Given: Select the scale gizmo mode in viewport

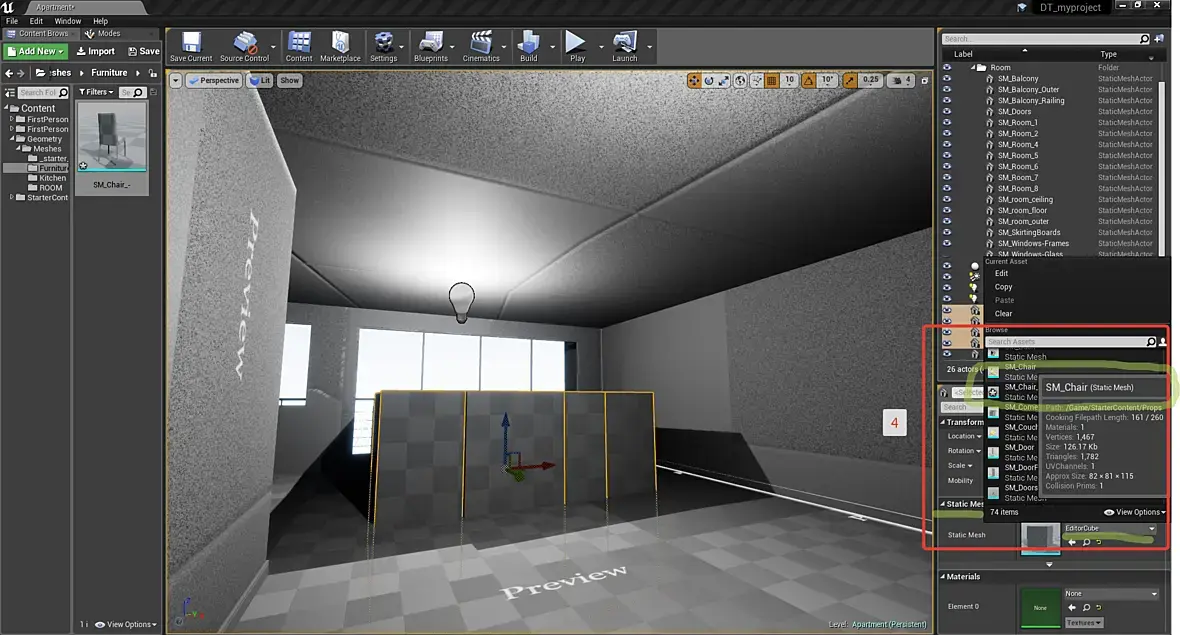Looking at the screenshot, I should [723, 81].
